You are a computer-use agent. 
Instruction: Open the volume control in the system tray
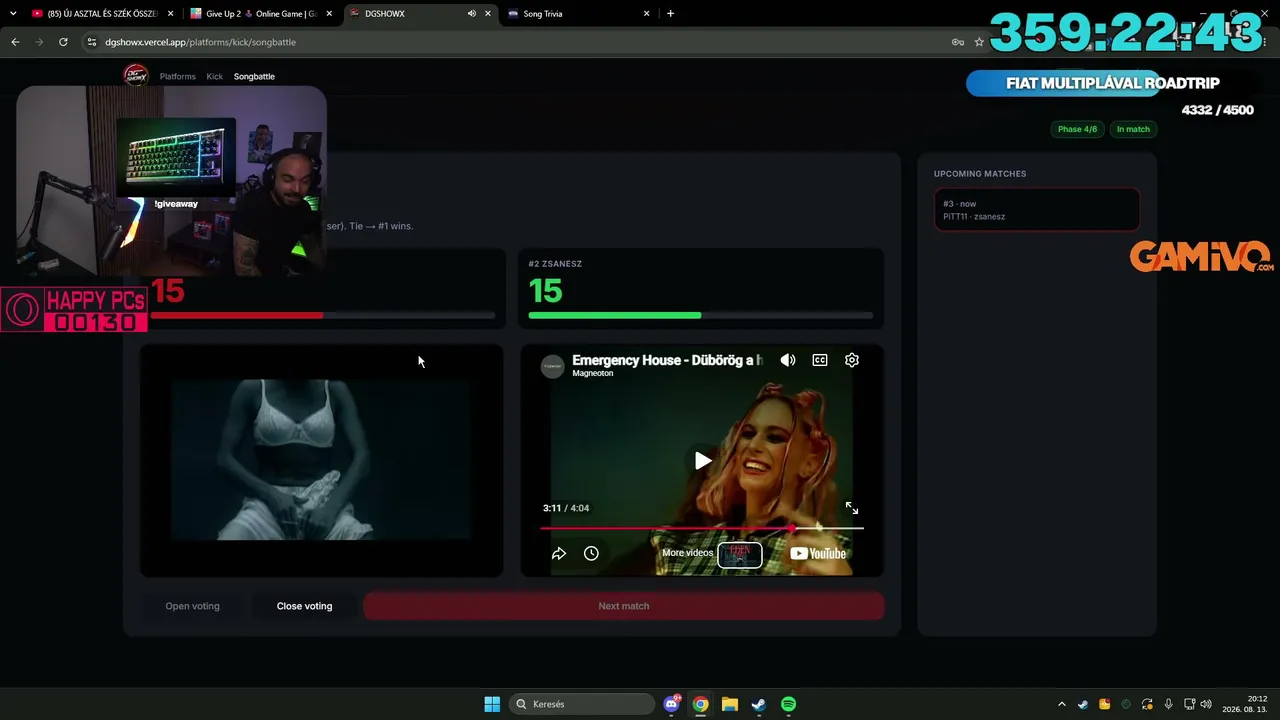point(1206,704)
